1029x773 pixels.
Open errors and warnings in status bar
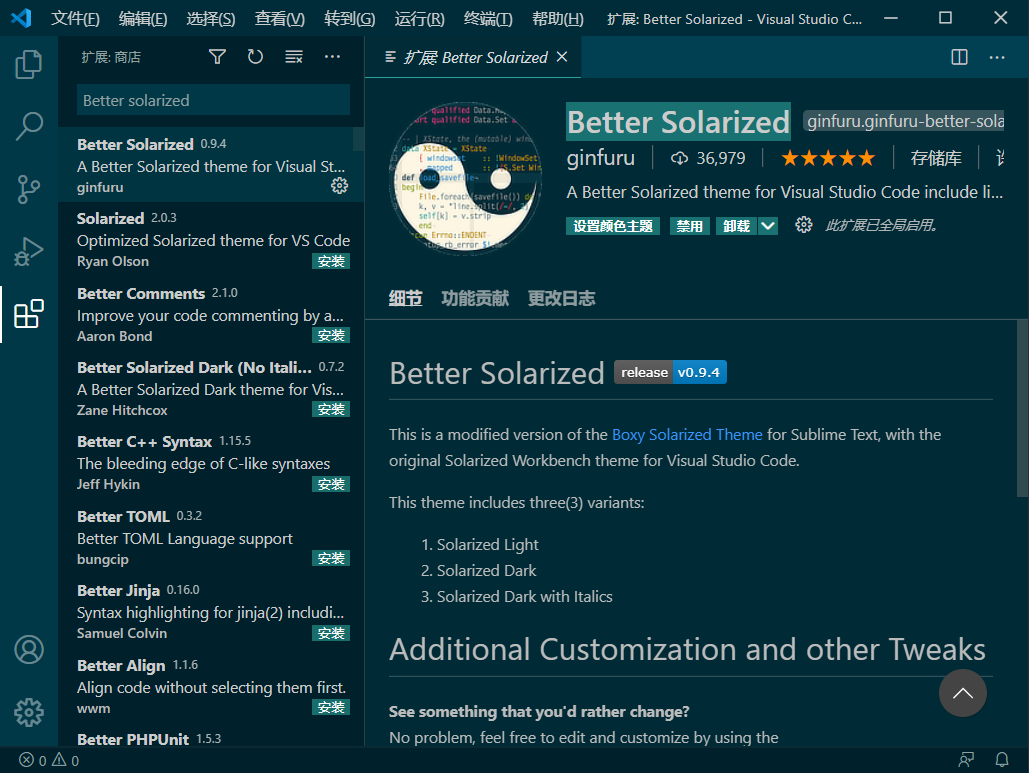49,761
